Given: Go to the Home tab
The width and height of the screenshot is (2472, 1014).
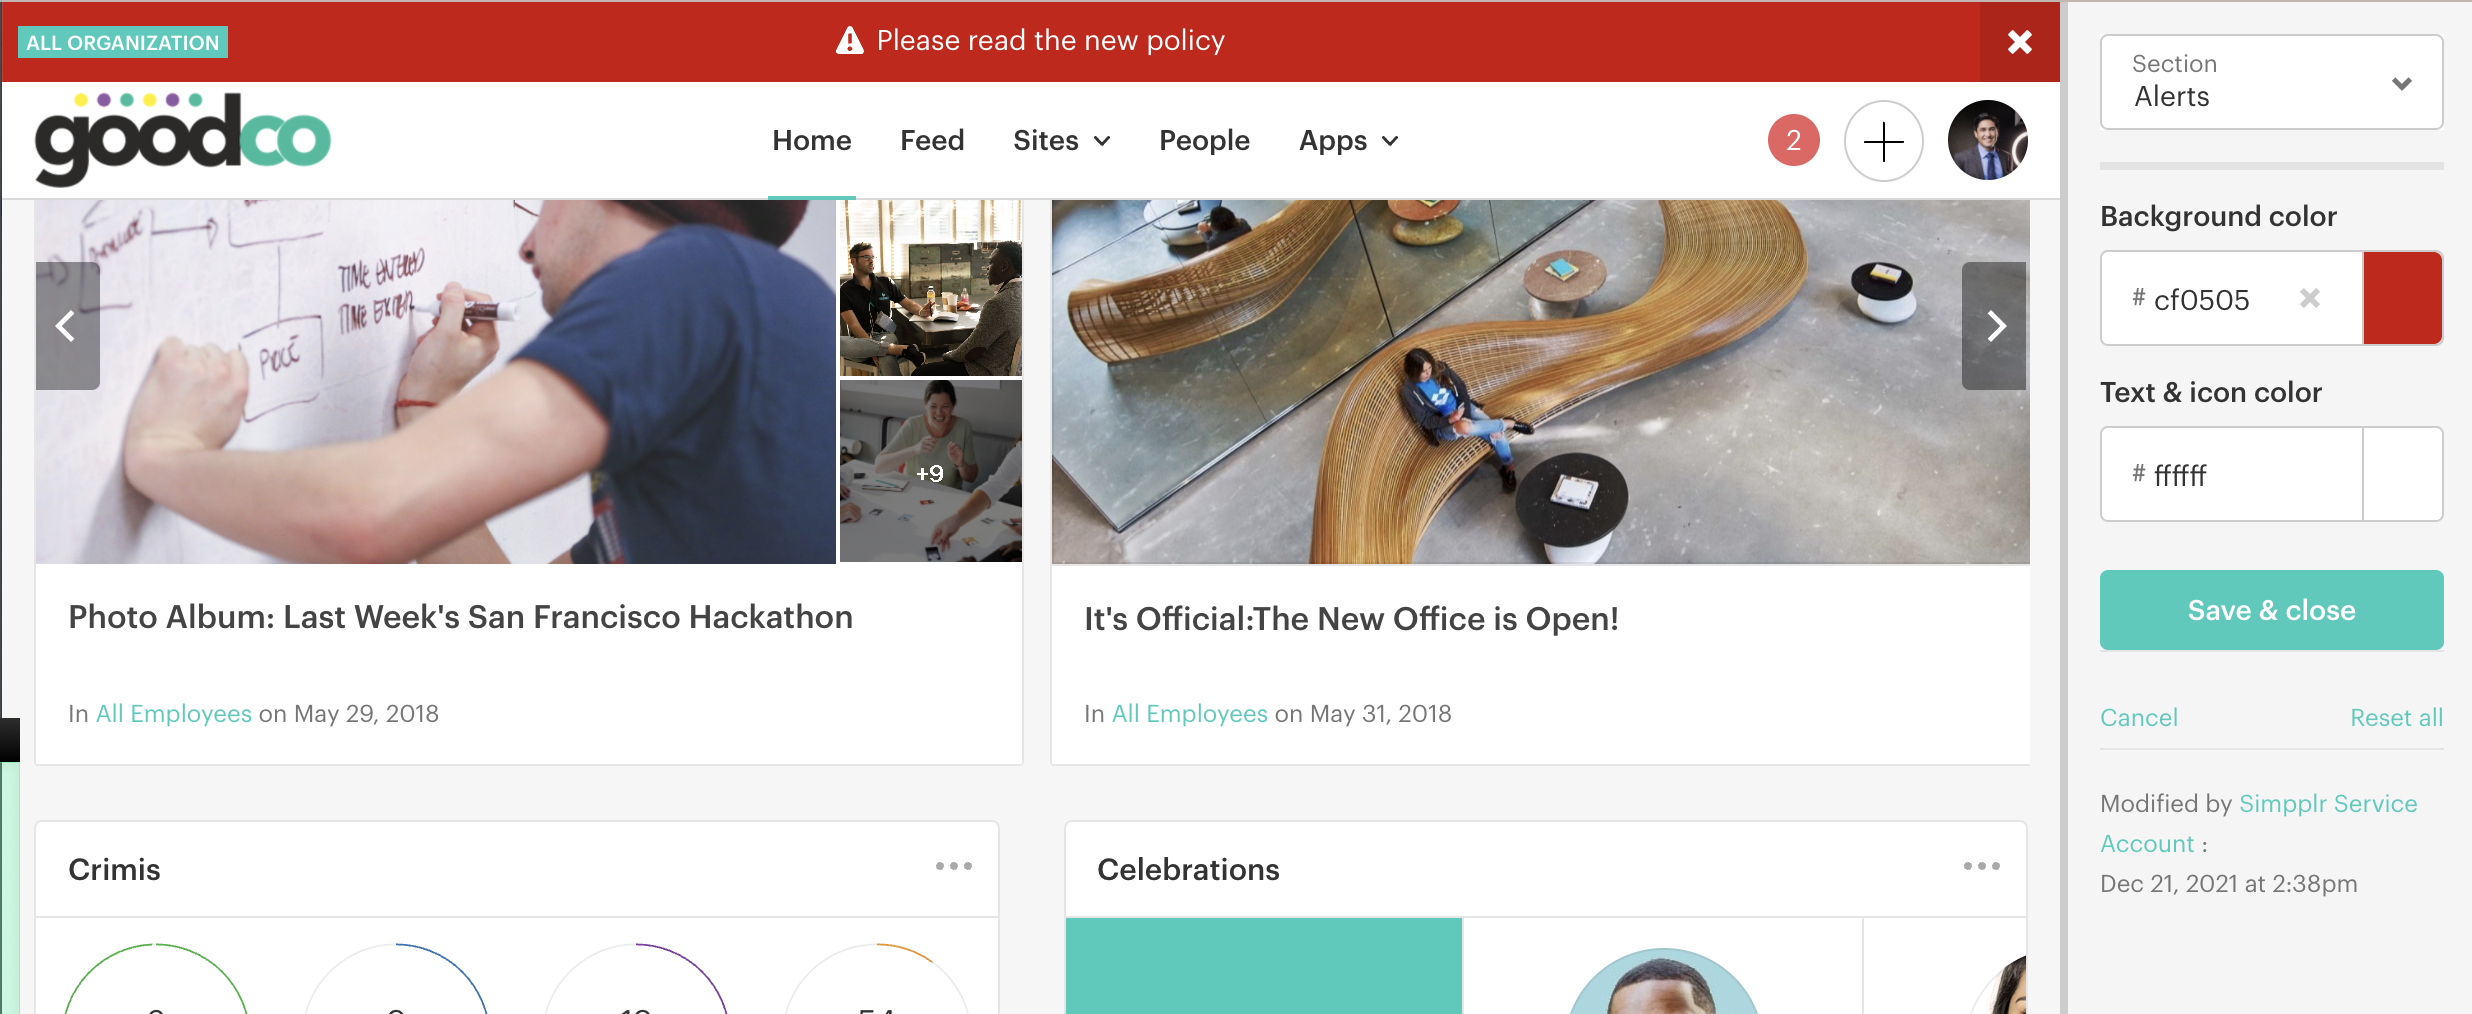Looking at the screenshot, I should pos(811,141).
